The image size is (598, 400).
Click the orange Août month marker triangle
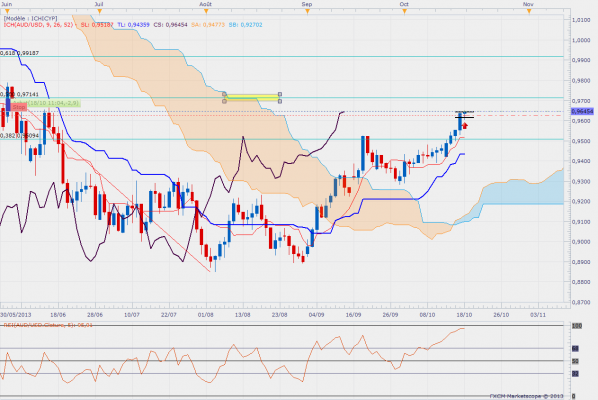[206, 11]
